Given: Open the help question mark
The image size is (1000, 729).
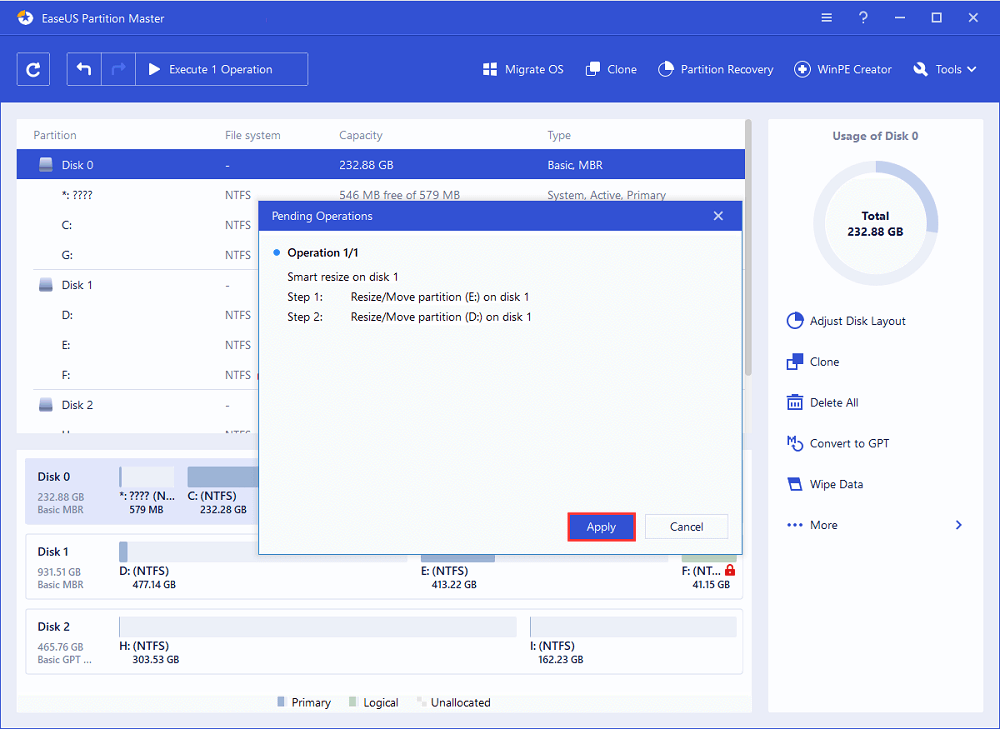Looking at the screenshot, I should coord(863,18).
